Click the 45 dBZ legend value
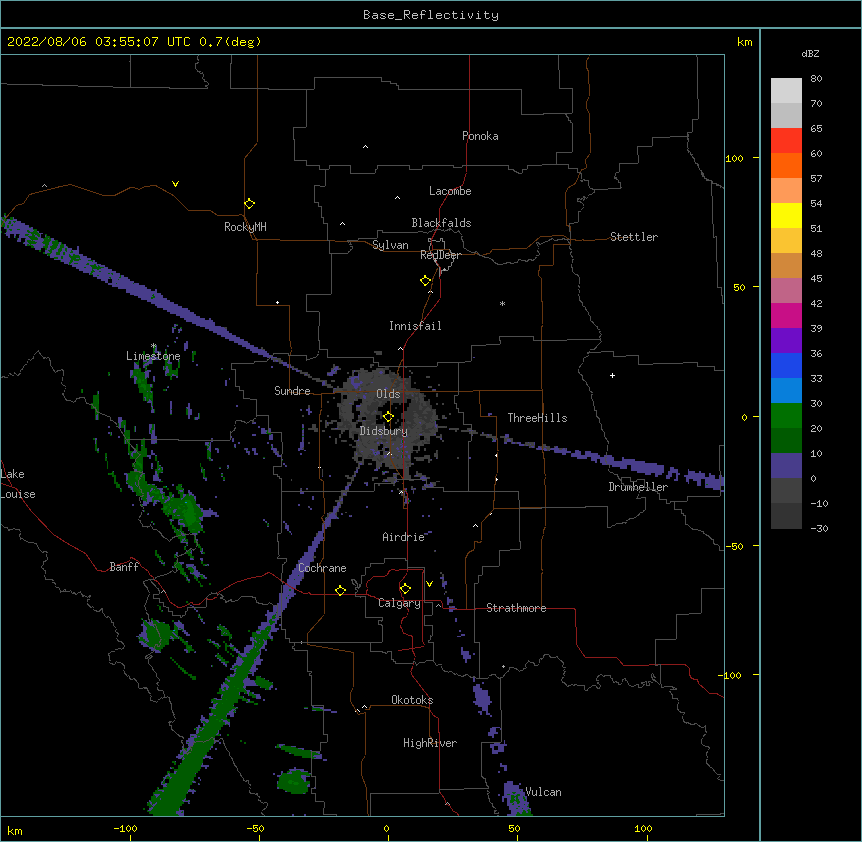Viewport: 862px width, 842px height. [x=816, y=278]
